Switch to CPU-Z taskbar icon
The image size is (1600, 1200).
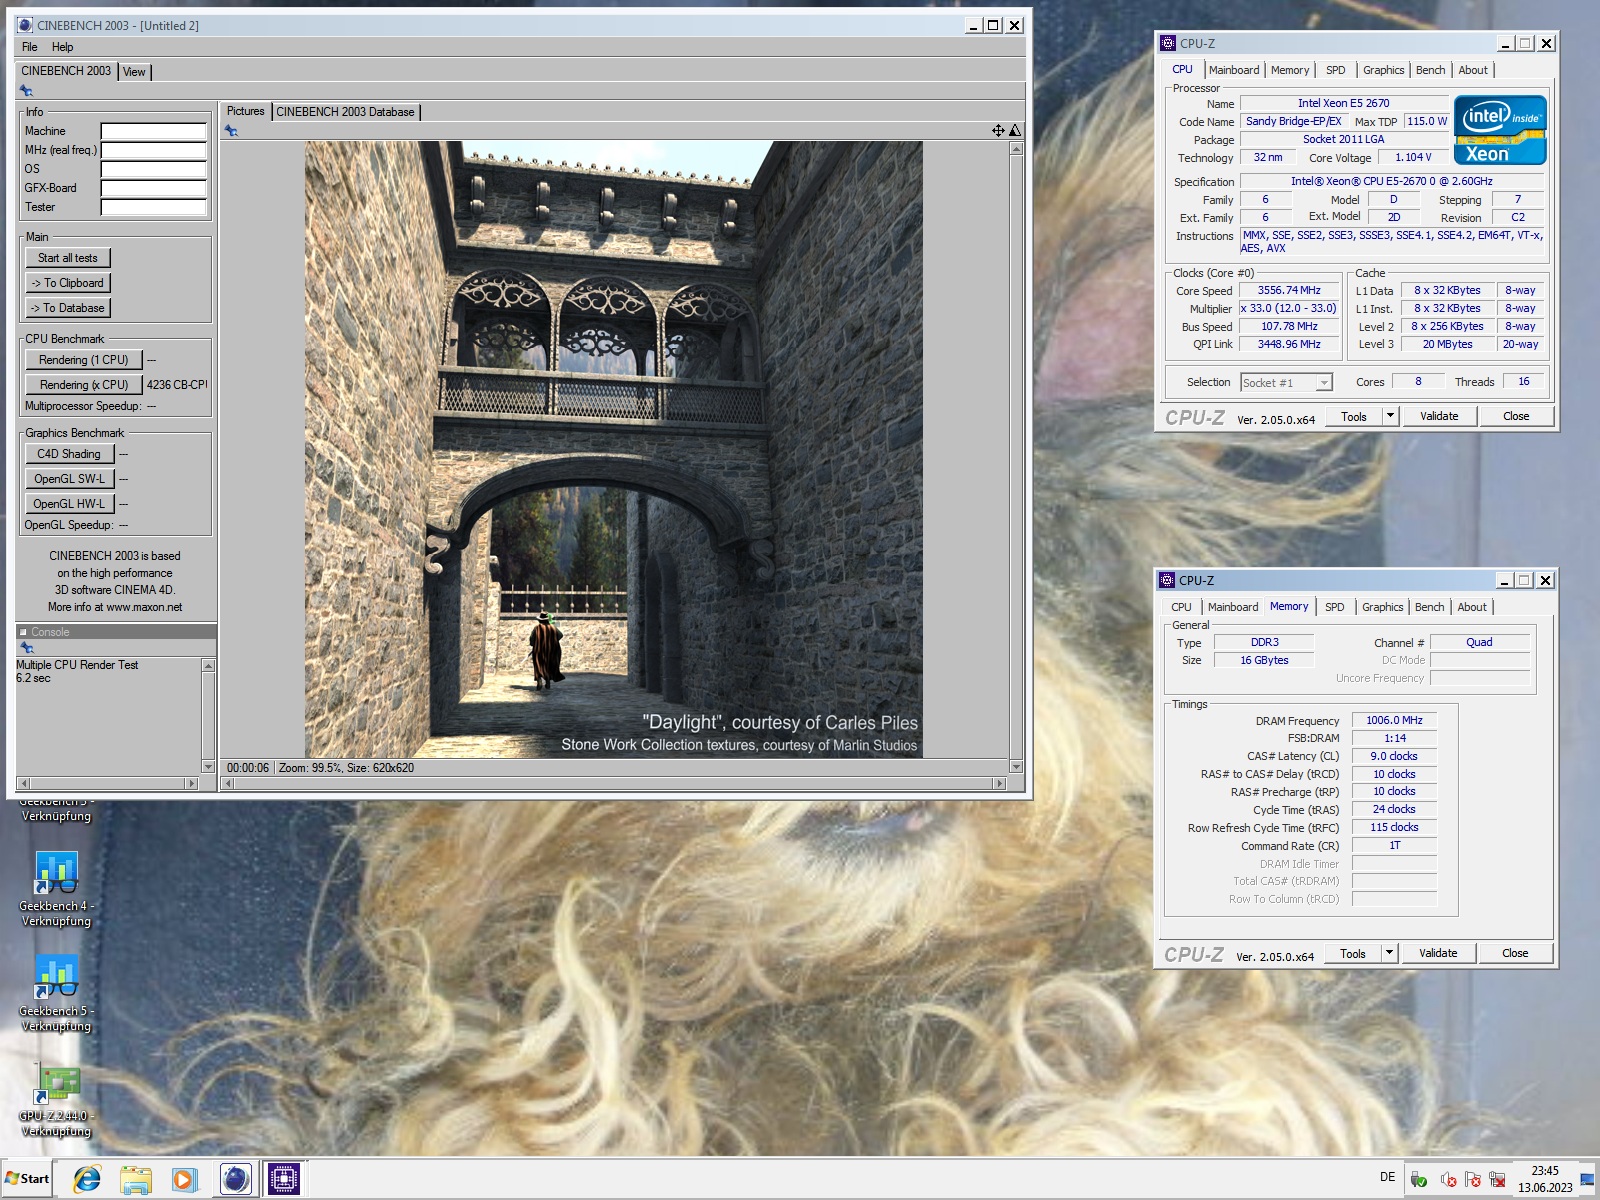point(283,1179)
